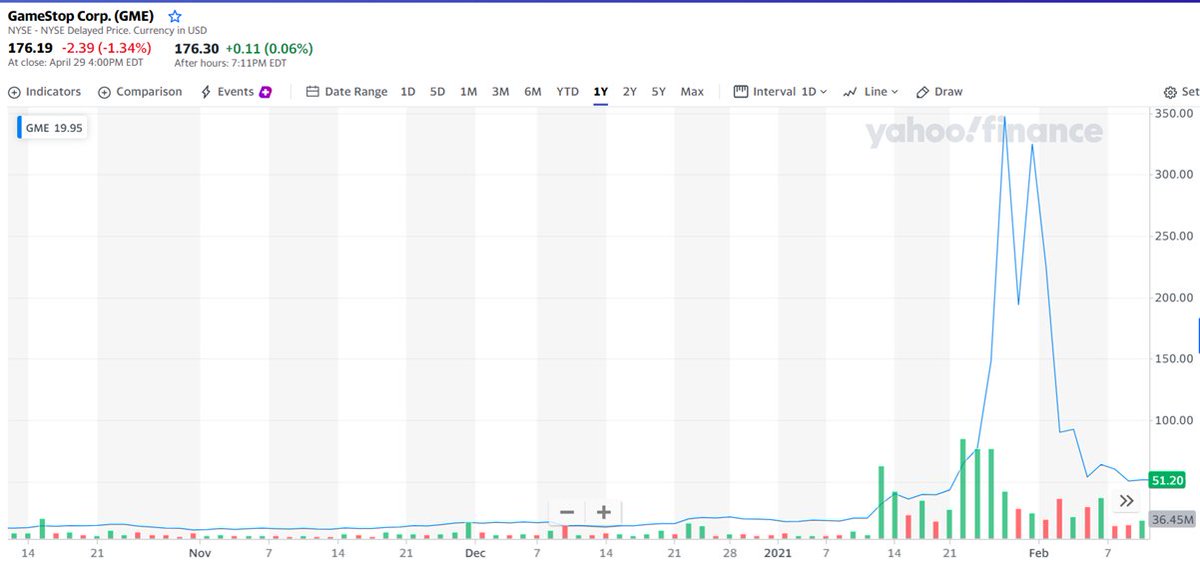The height and width of the screenshot is (576, 1200).
Task: Select the 5Y time range
Action: coord(659,91)
